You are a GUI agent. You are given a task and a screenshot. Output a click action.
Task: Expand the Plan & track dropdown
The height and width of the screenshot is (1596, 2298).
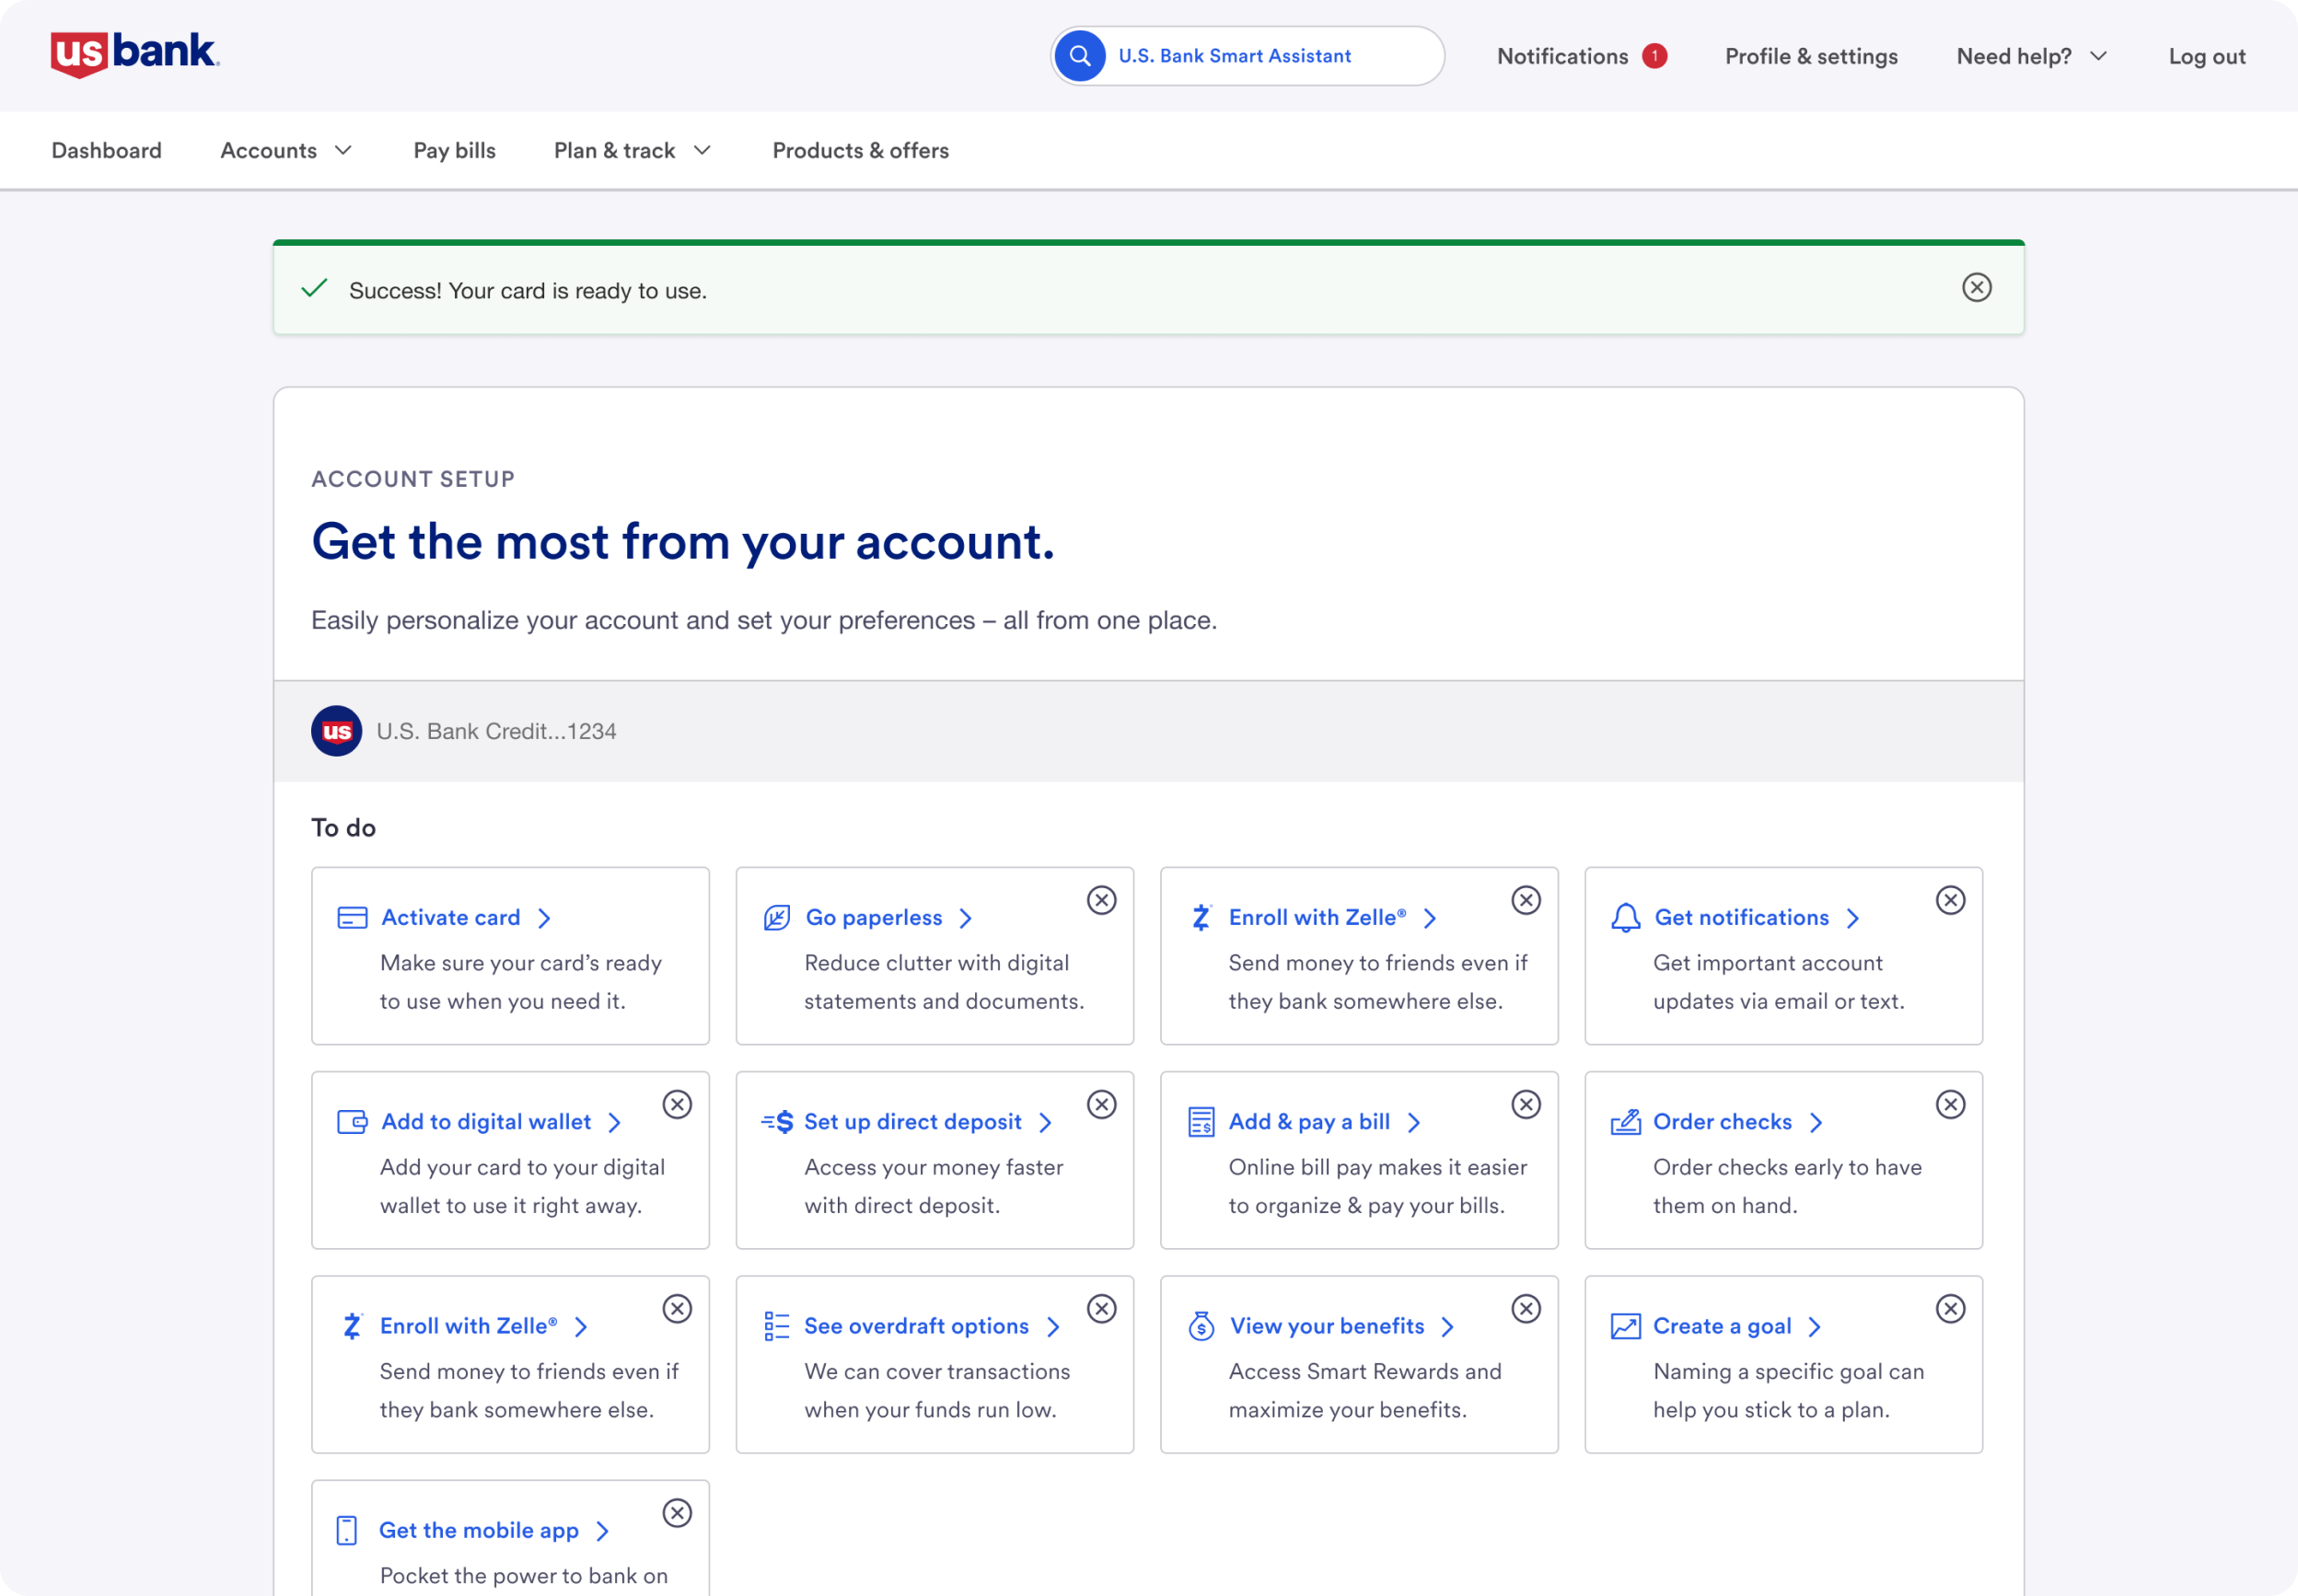click(632, 150)
